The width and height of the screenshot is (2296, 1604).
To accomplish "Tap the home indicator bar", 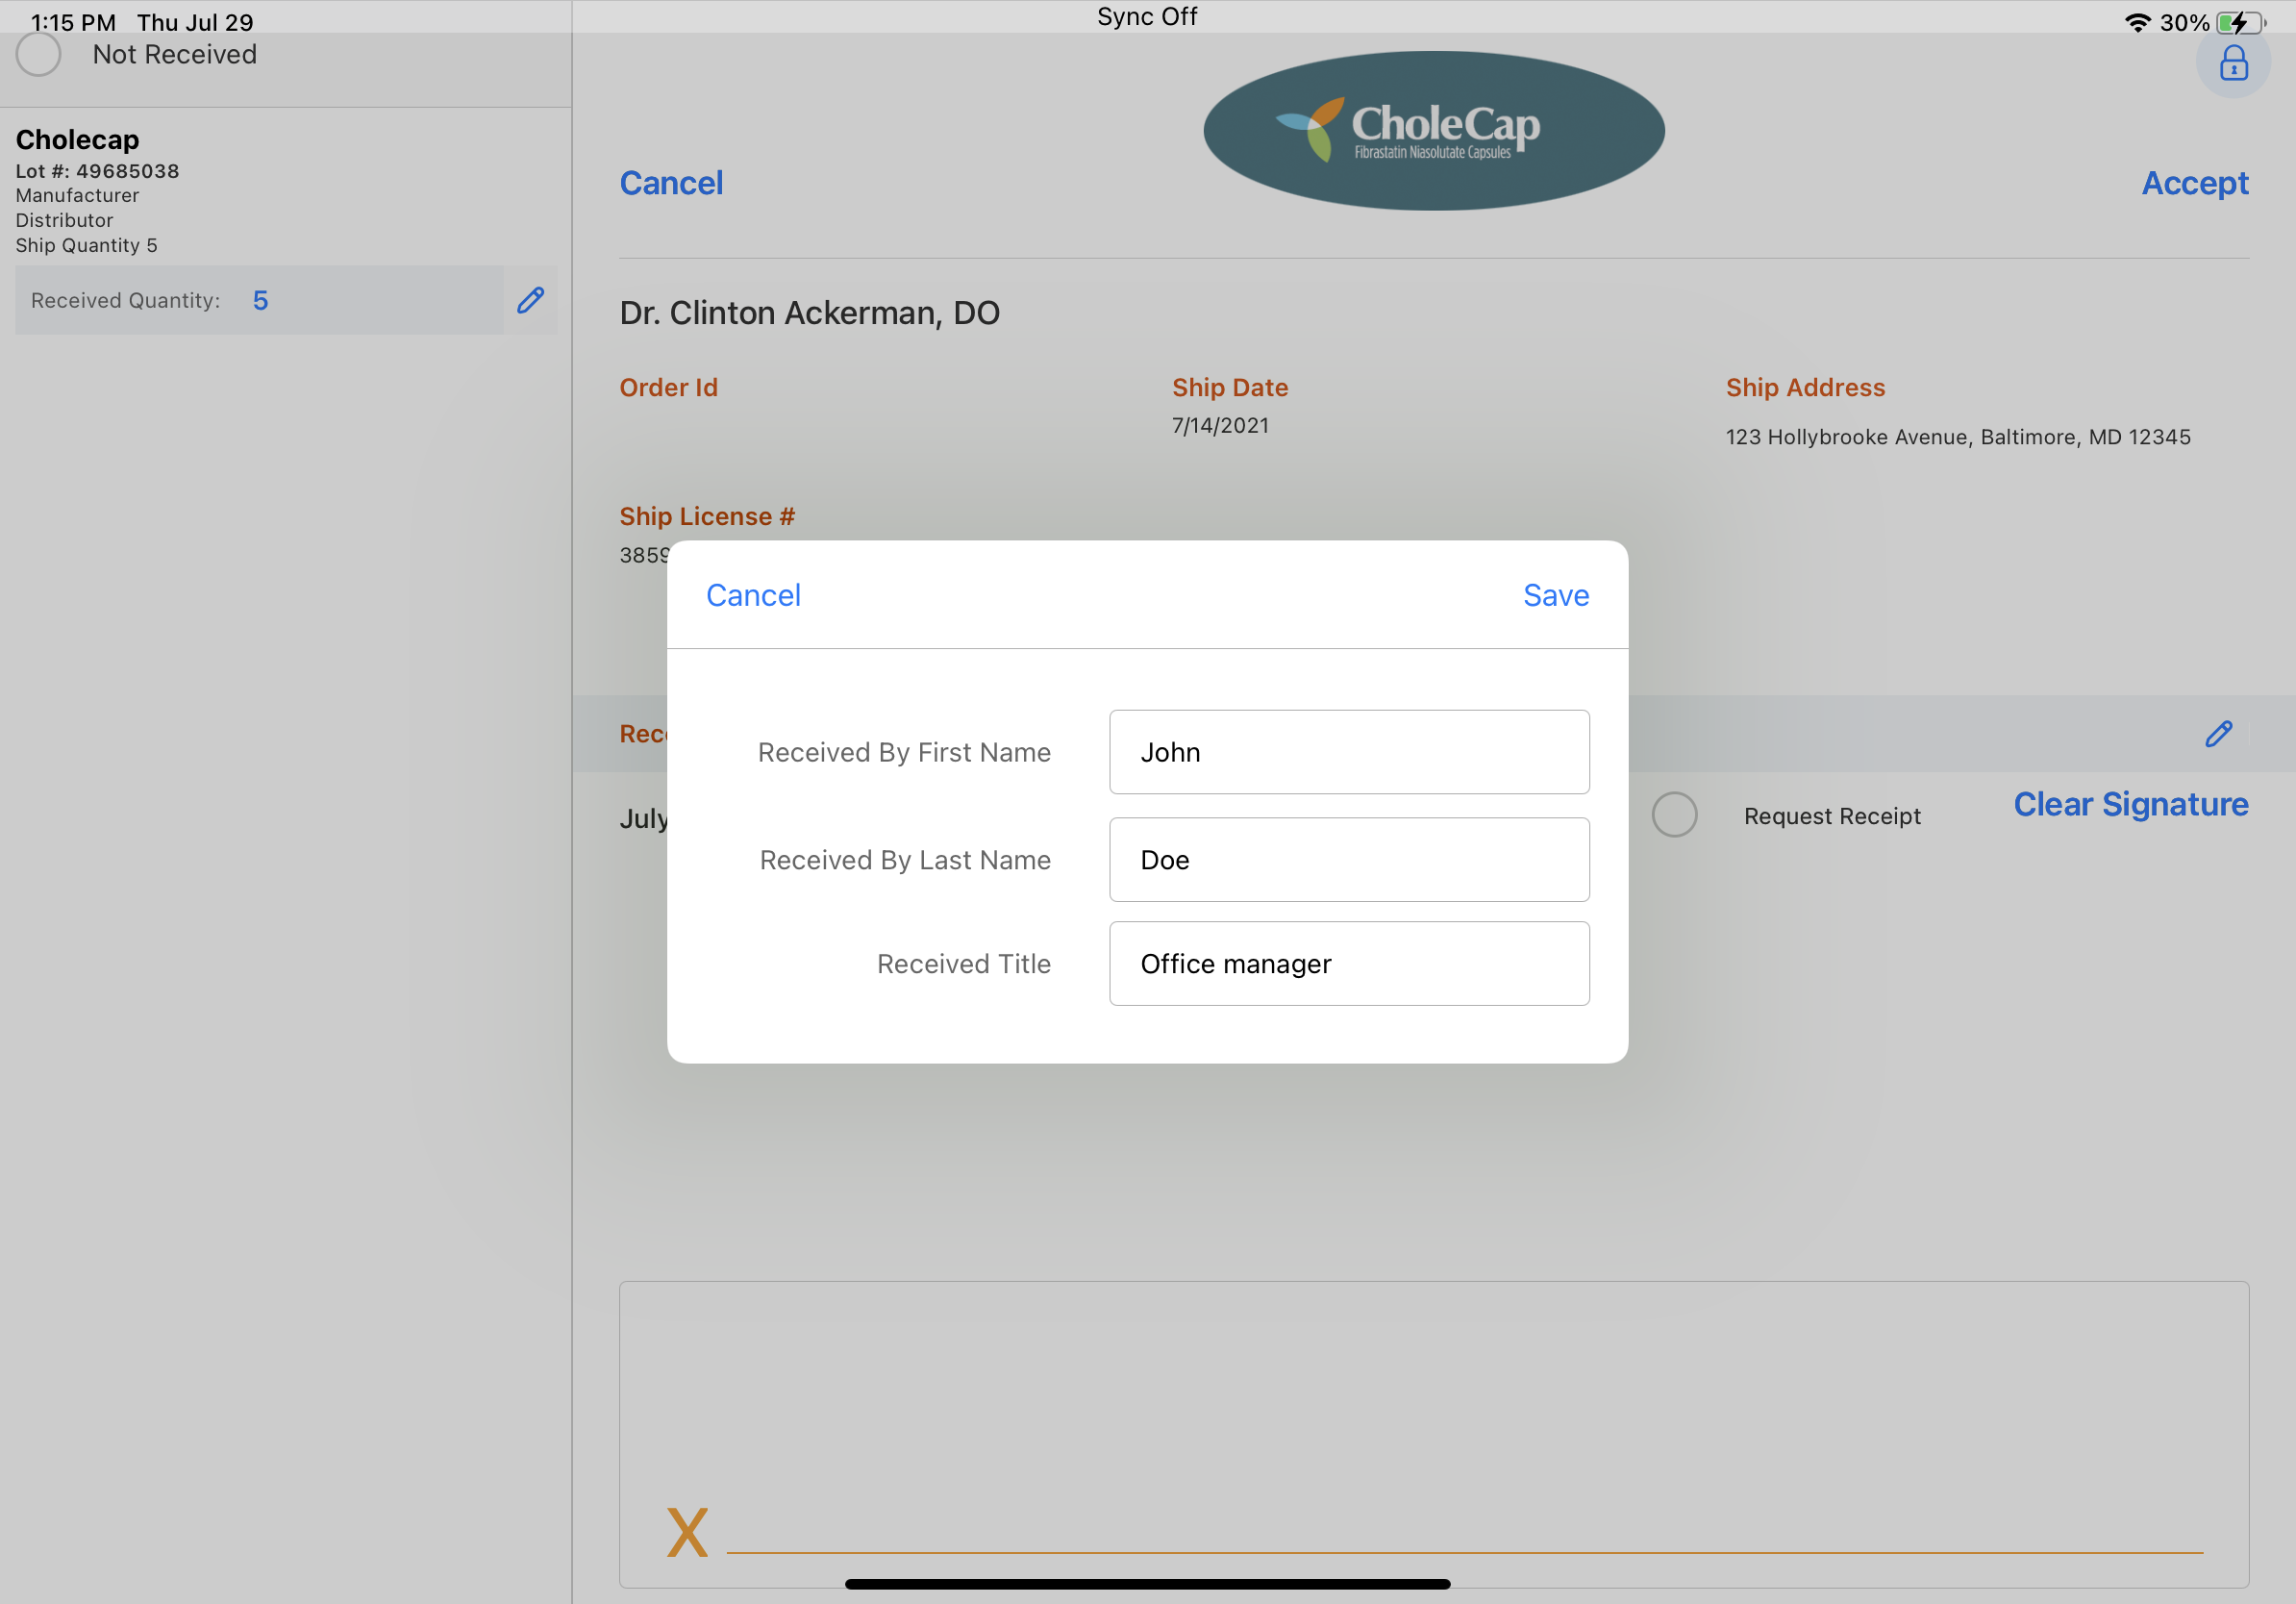I will (1147, 1583).
